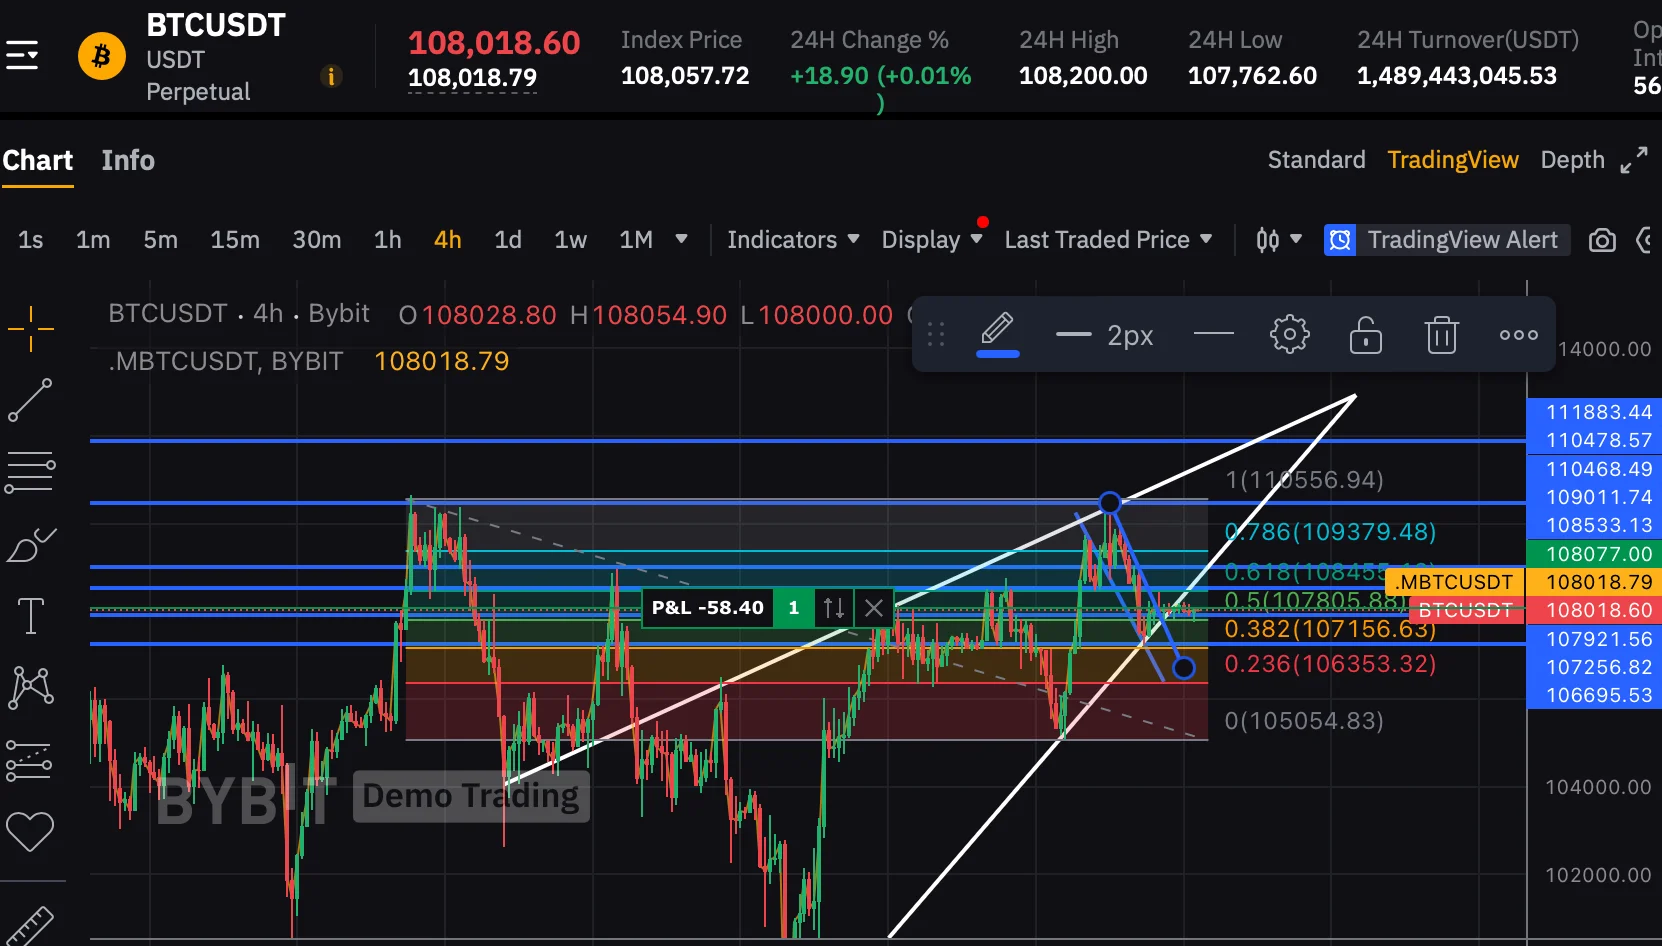
Task: Click the Index Price value 108,057.72
Action: click(x=685, y=76)
